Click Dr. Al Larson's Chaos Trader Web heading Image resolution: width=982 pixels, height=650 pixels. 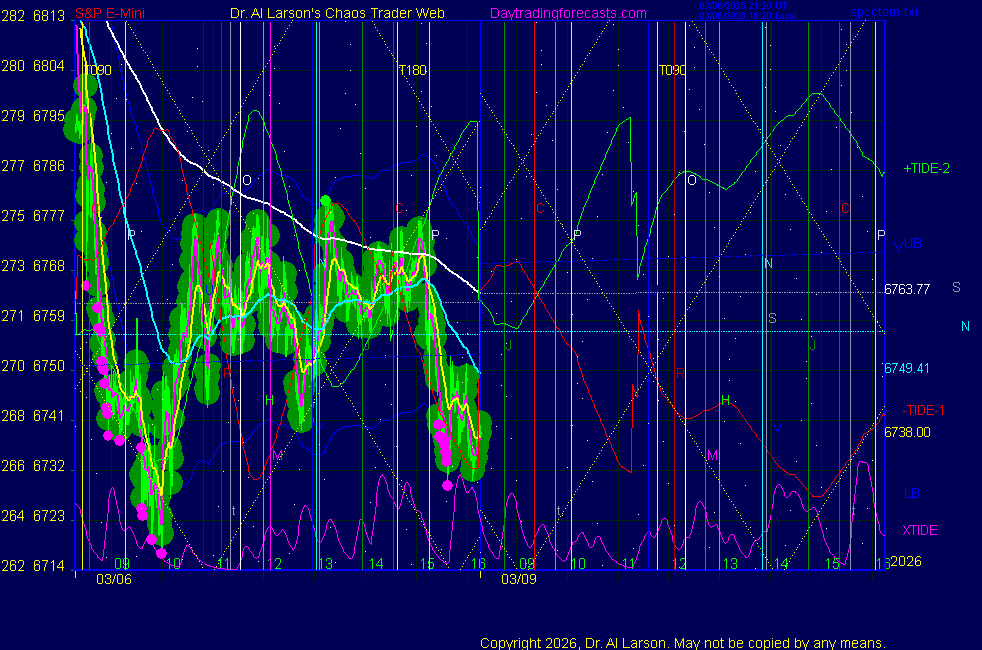[x=330, y=13]
